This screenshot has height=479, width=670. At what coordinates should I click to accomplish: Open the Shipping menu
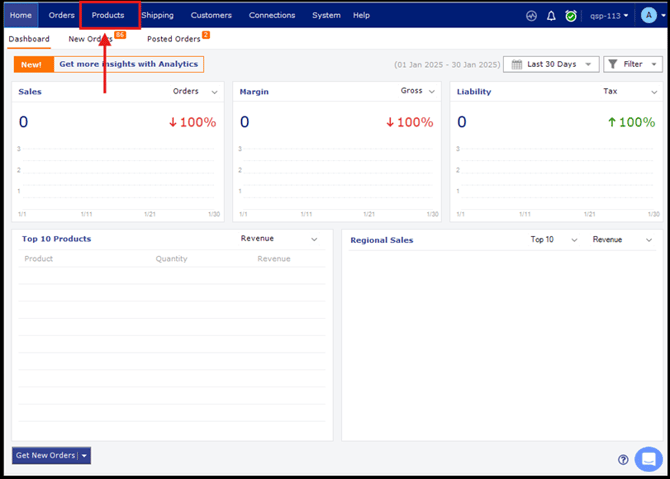157,15
